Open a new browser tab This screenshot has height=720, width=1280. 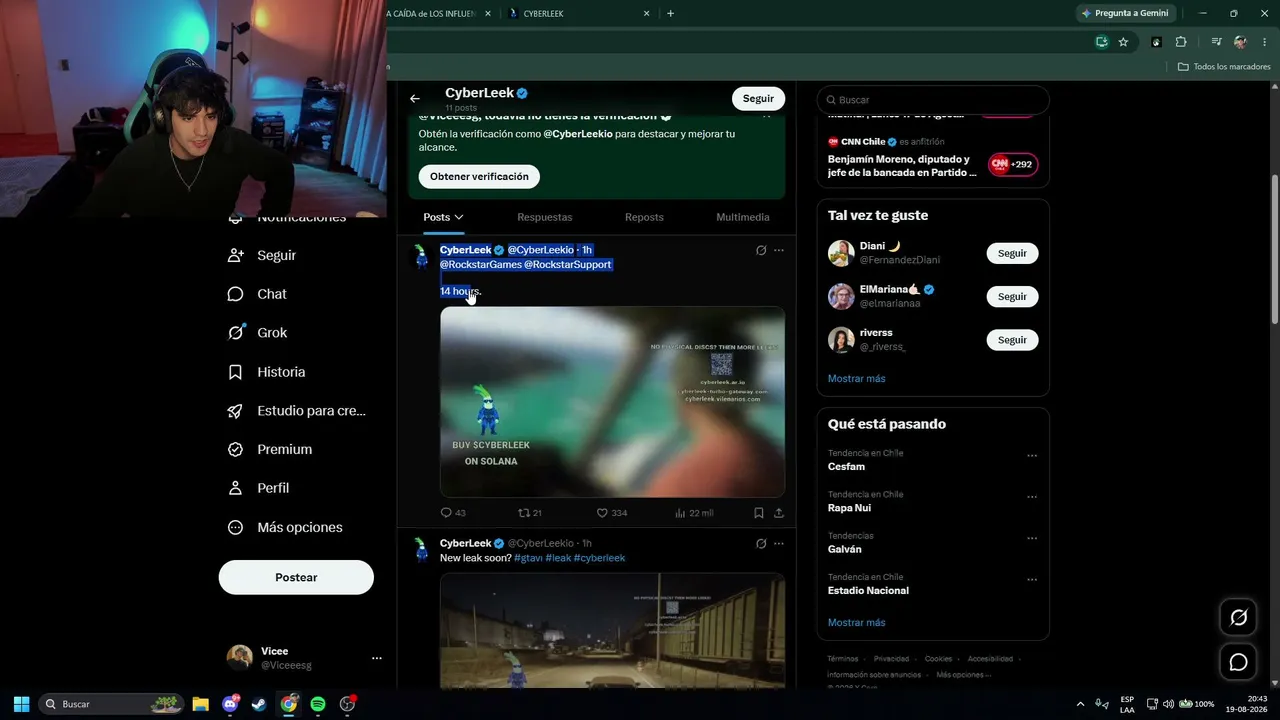click(x=670, y=13)
